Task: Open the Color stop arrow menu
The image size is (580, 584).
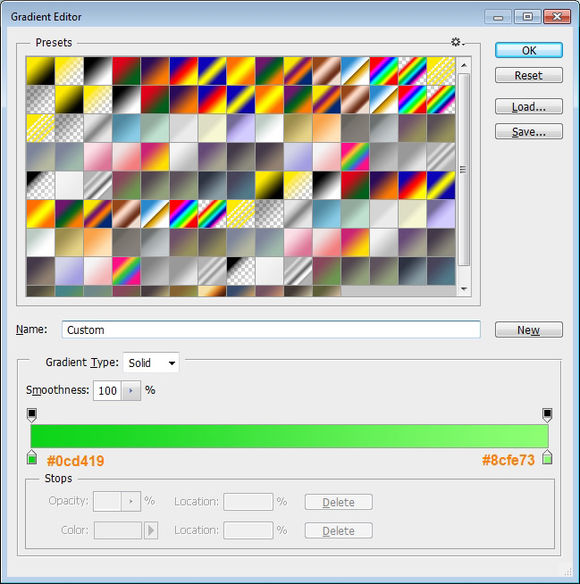Action: (151, 530)
